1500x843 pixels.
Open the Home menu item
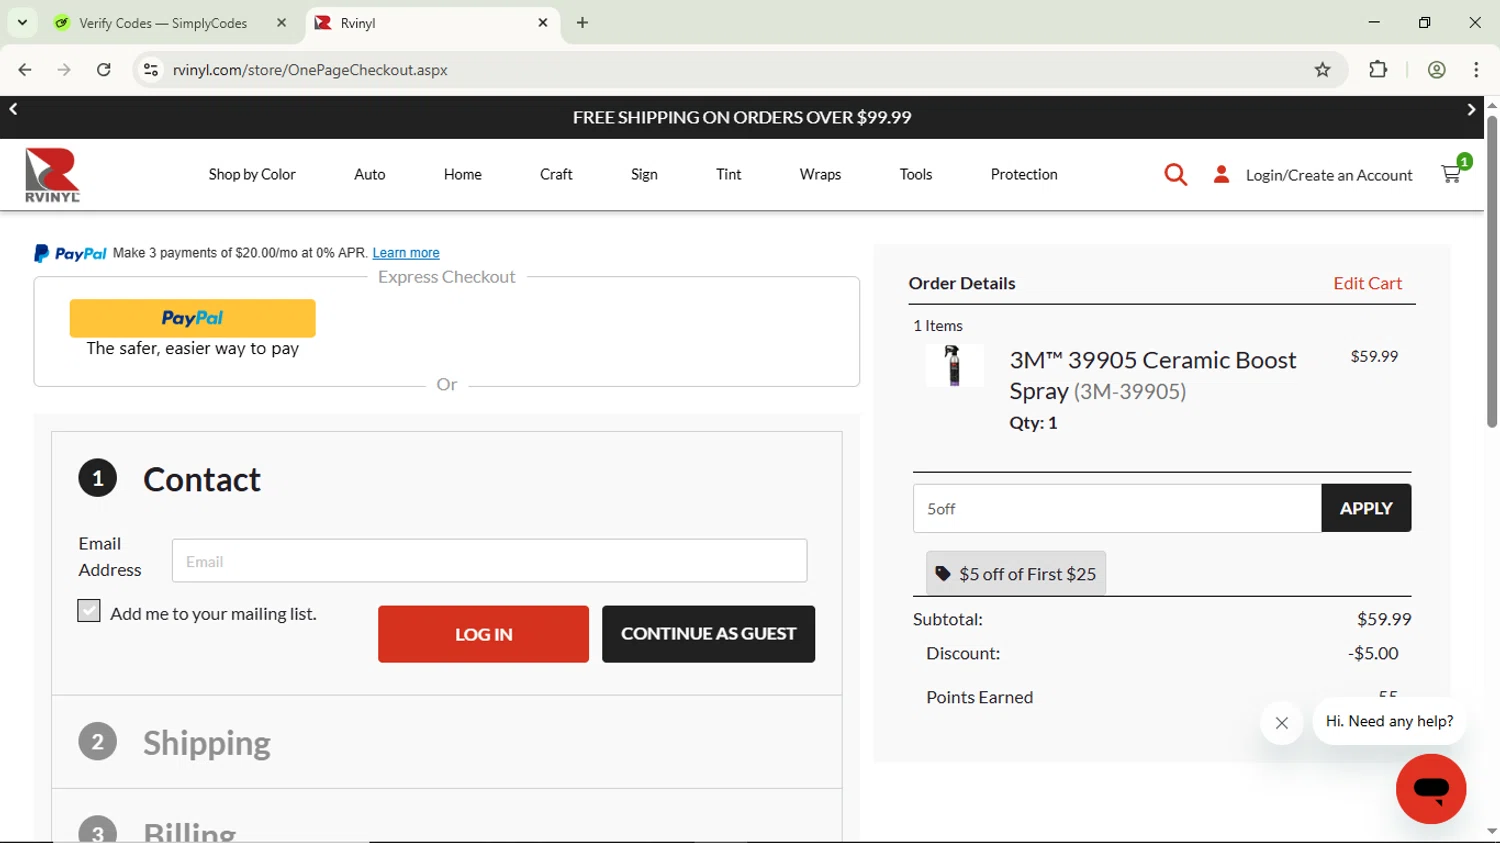[x=463, y=175]
